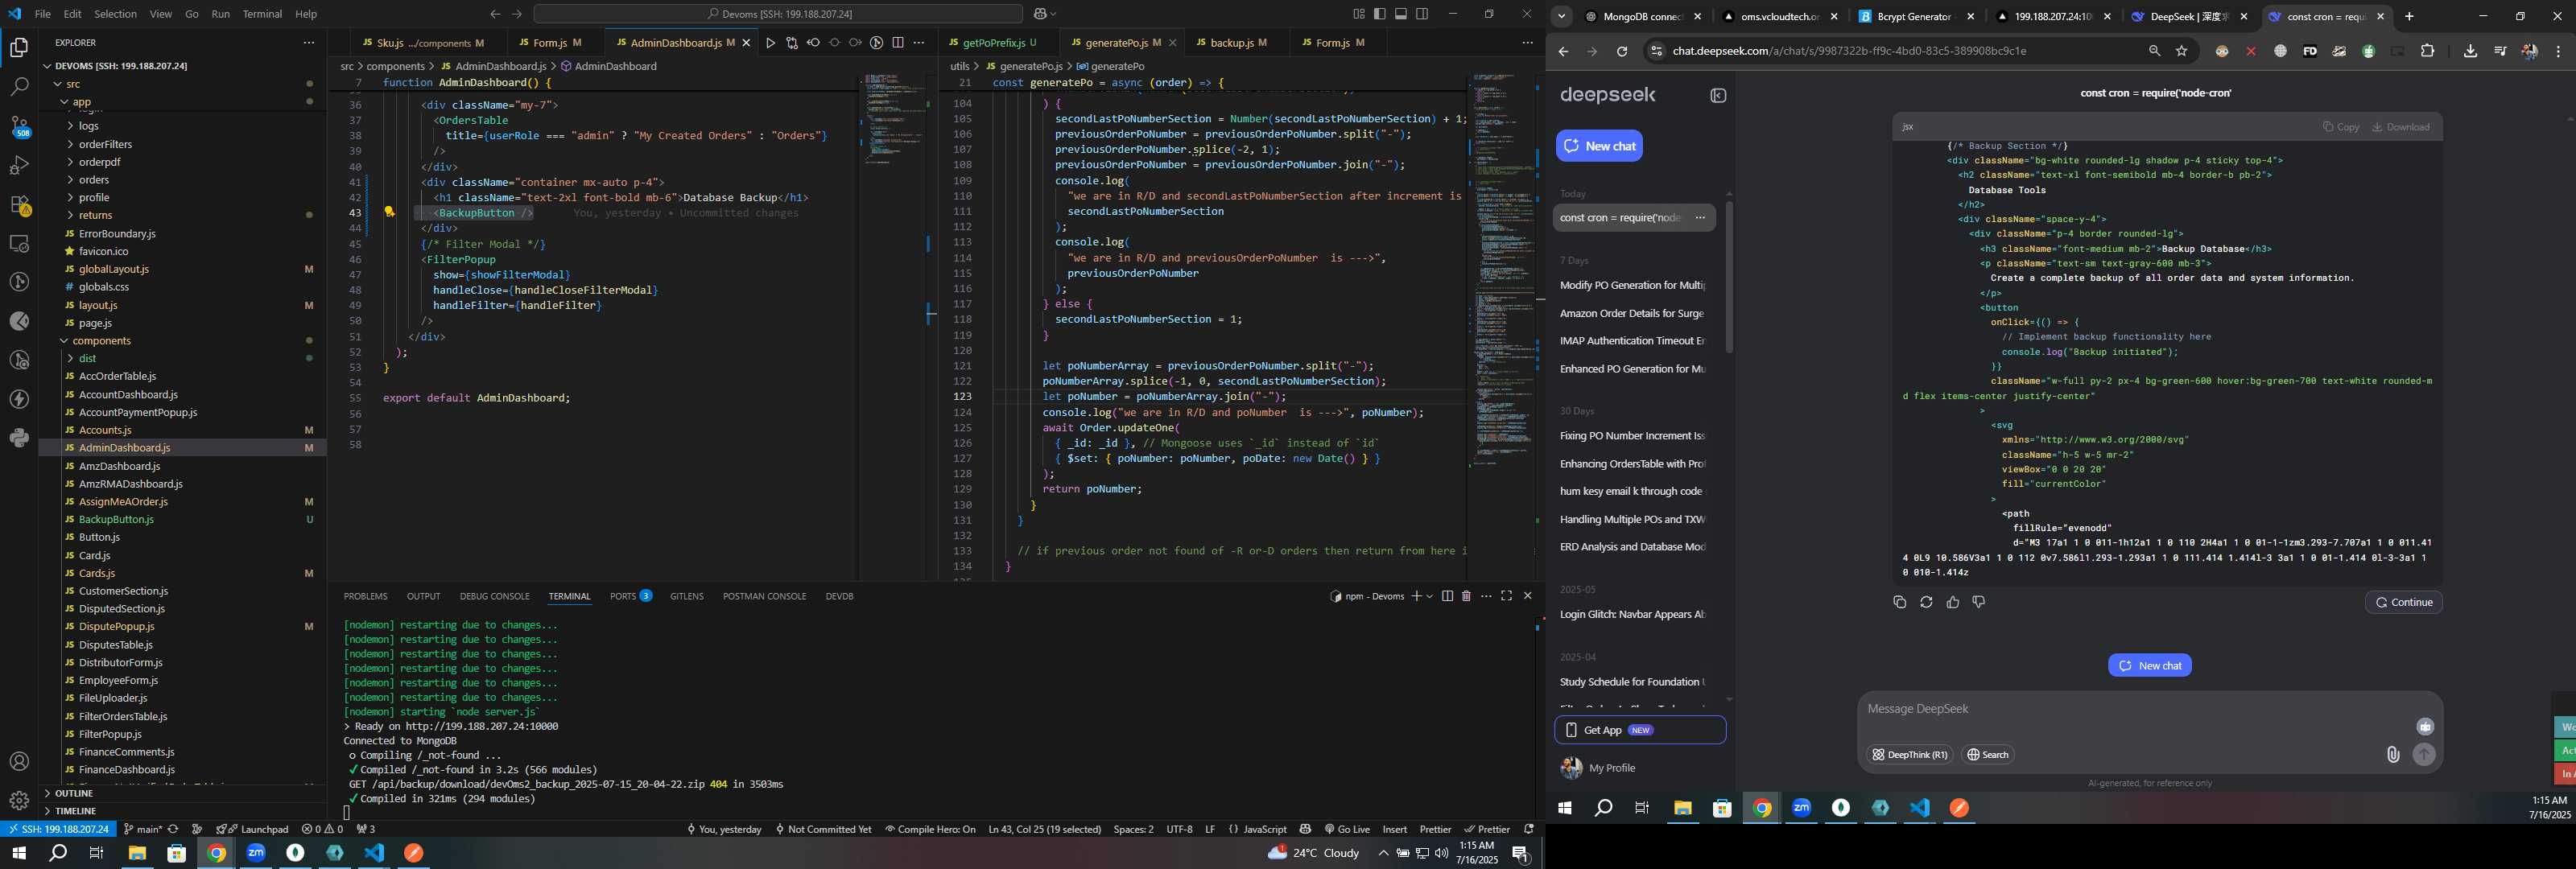The height and width of the screenshot is (869, 2576).
Task: Open My Profile in DeepSeek
Action: click(1612, 768)
